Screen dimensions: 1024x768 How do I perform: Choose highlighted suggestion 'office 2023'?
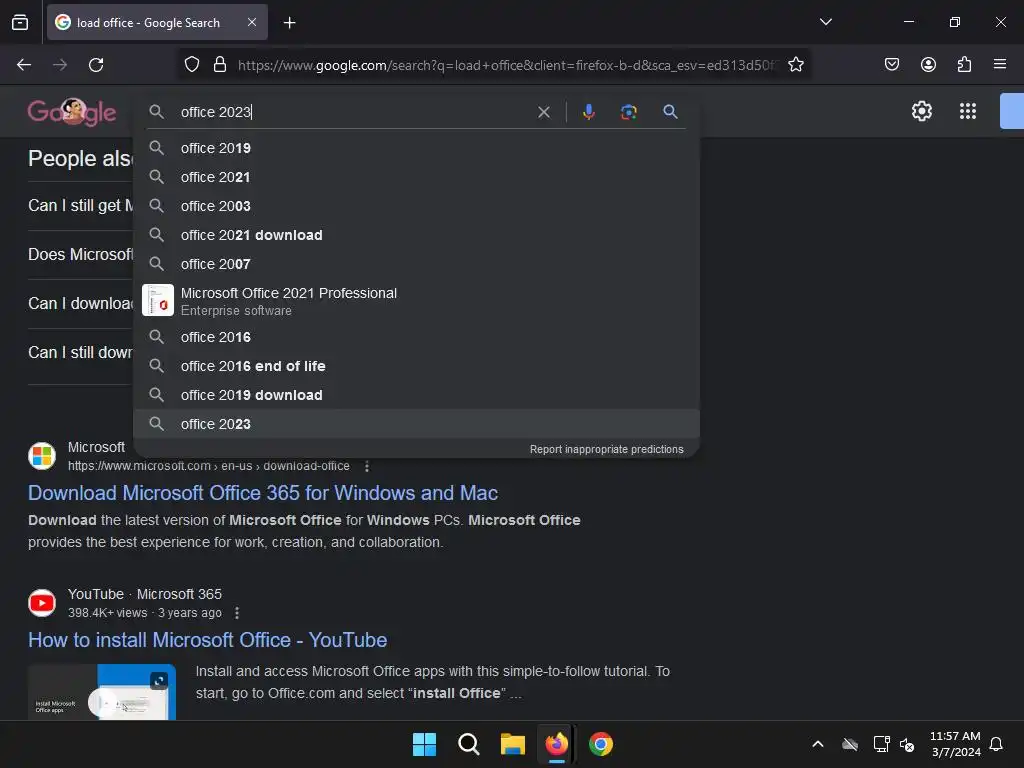click(417, 424)
